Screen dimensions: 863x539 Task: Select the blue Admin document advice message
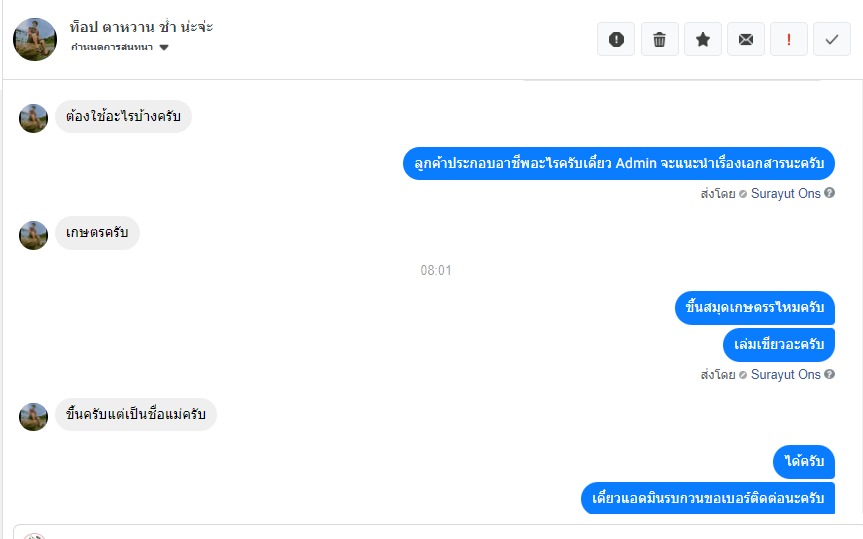(619, 164)
